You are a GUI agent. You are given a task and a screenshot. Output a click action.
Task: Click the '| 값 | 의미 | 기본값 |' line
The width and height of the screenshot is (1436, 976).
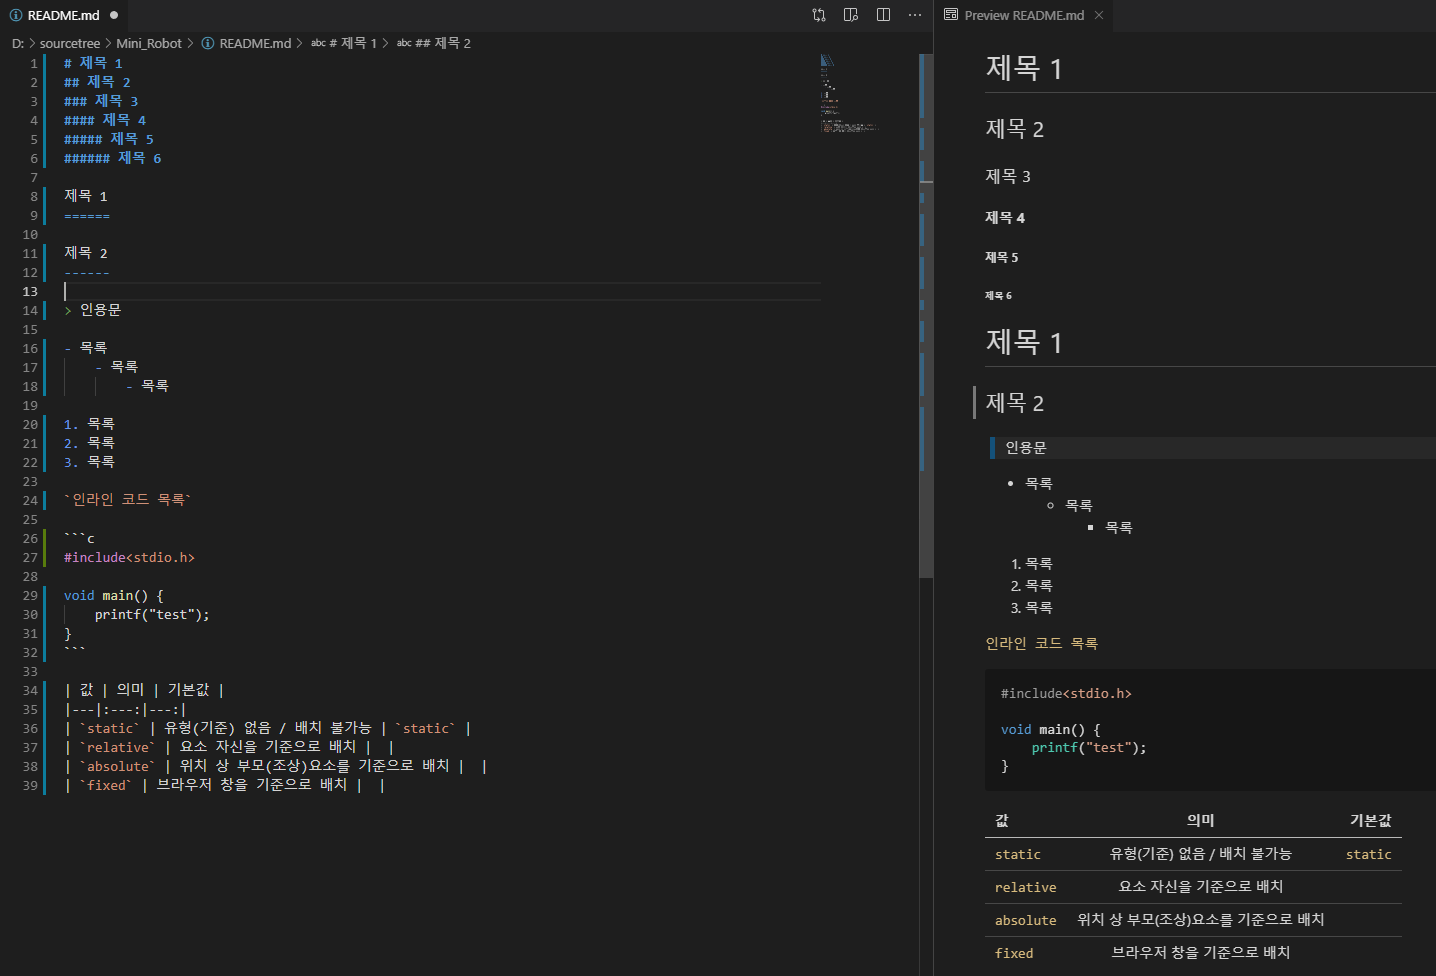click(144, 690)
